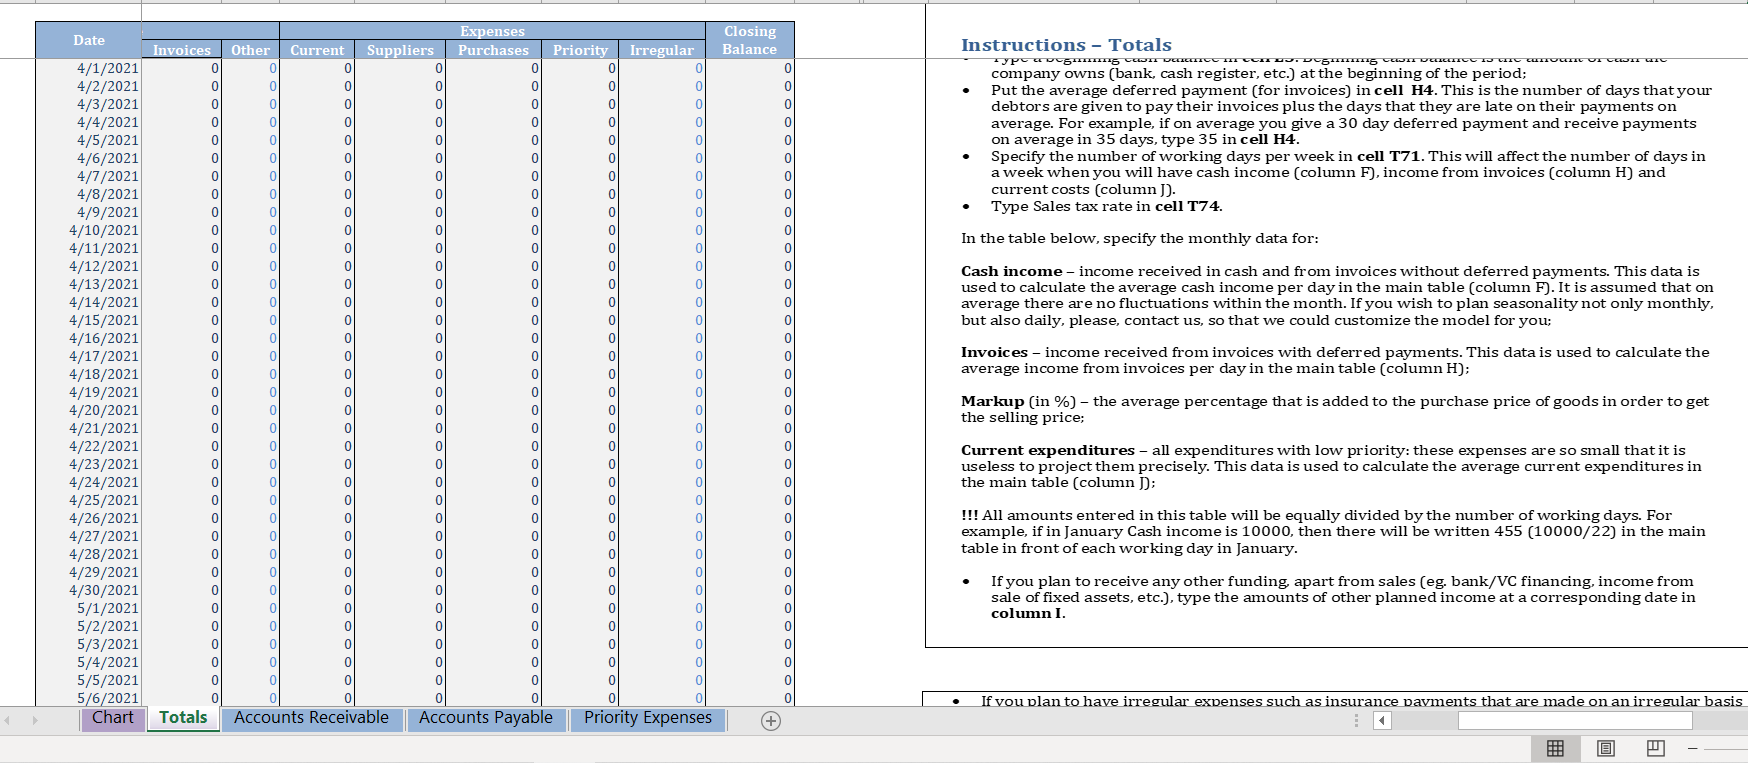Select the 4/30/2021 date cell
The image size is (1748, 763).
[88, 590]
